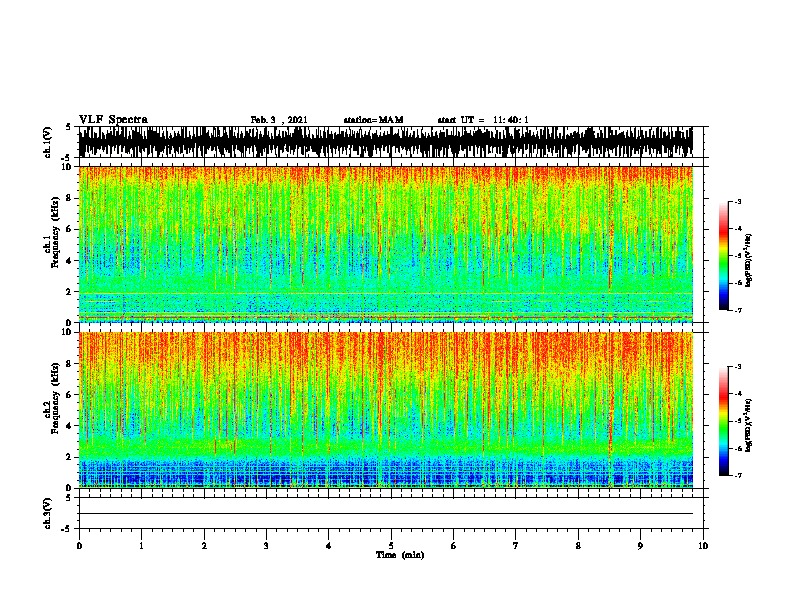792x612 pixels.
Task: Click inside the ch.1 spectrogram panel
Action: (x=386, y=244)
